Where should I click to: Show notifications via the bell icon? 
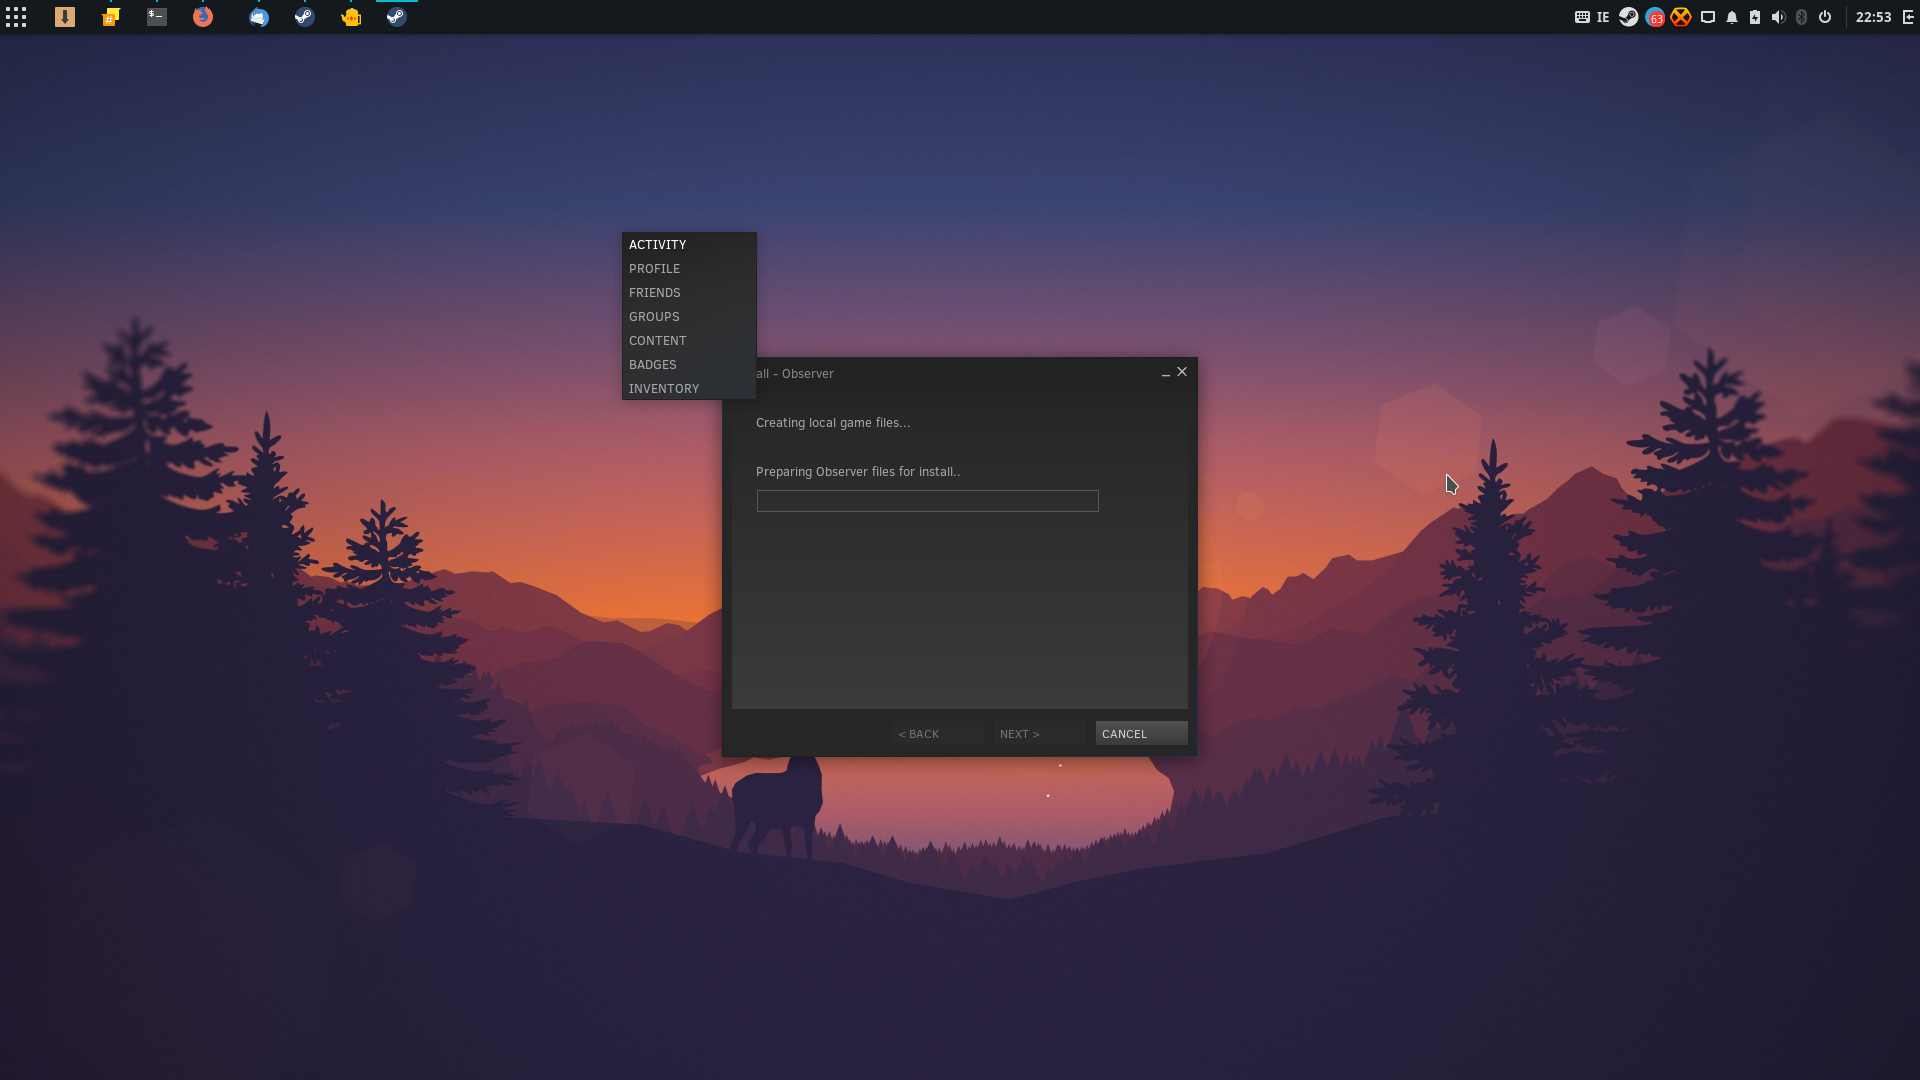(x=1732, y=17)
